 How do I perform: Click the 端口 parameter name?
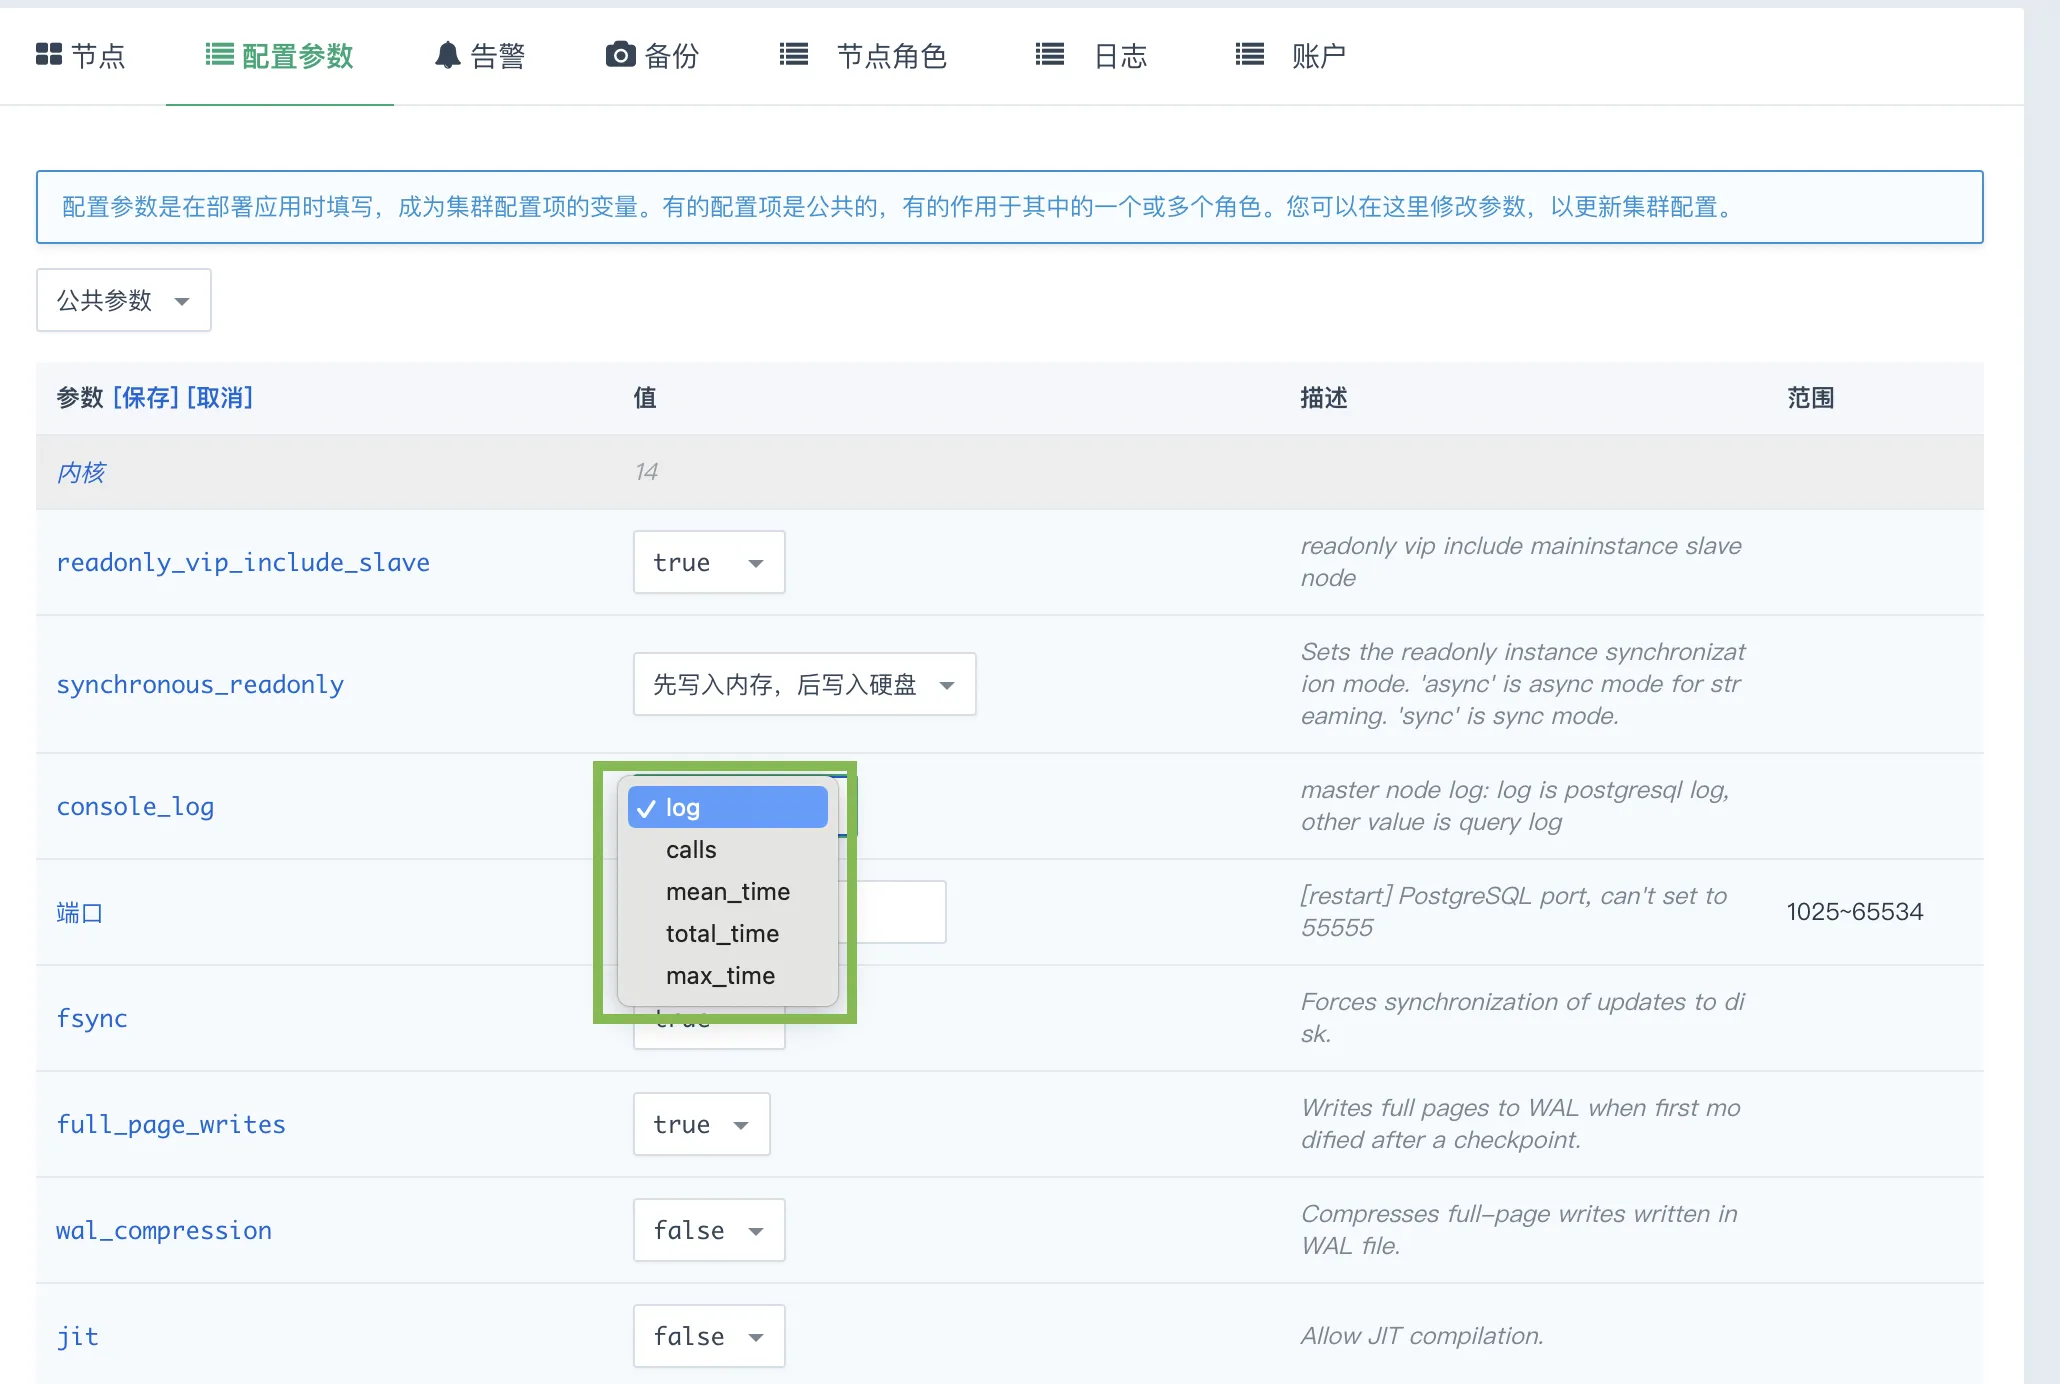coord(80,913)
